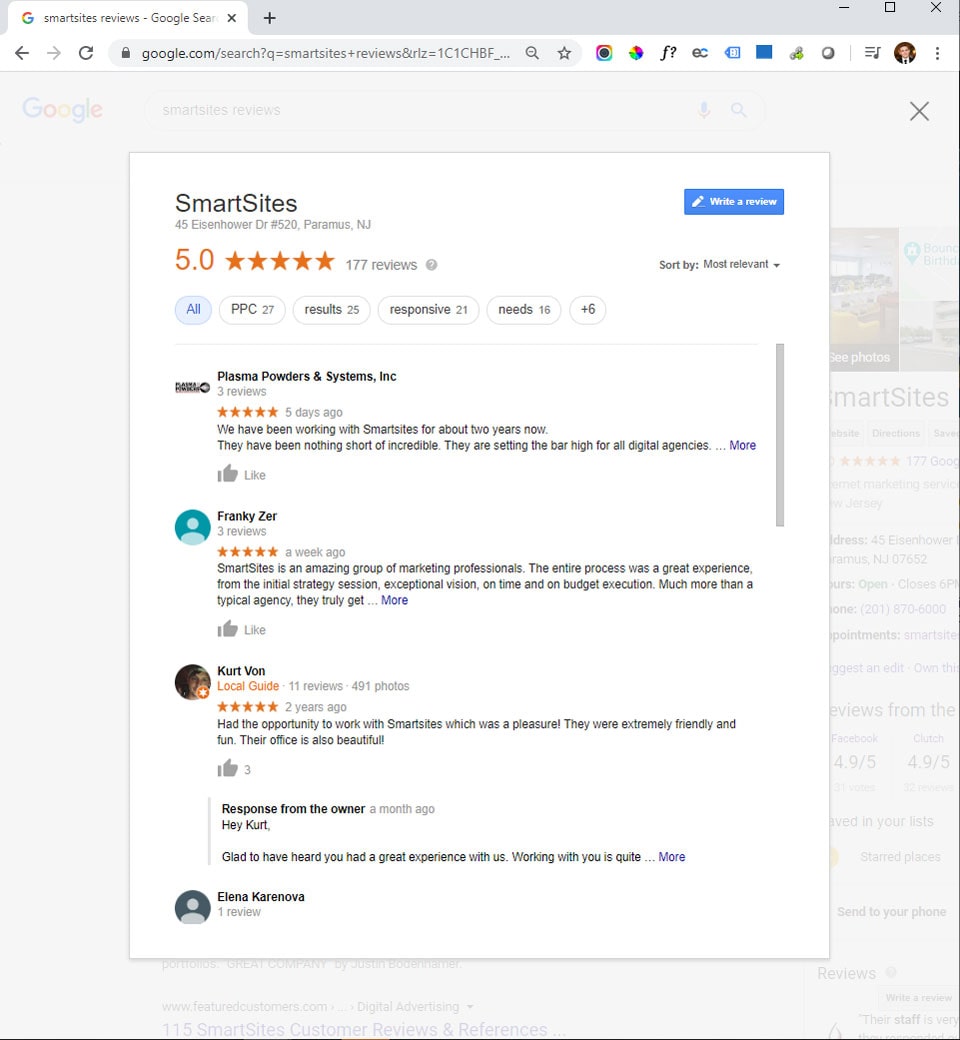The image size is (960, 1040).
Task: Select the smartsites reviews browser tab
Action: tap(127, 18)
